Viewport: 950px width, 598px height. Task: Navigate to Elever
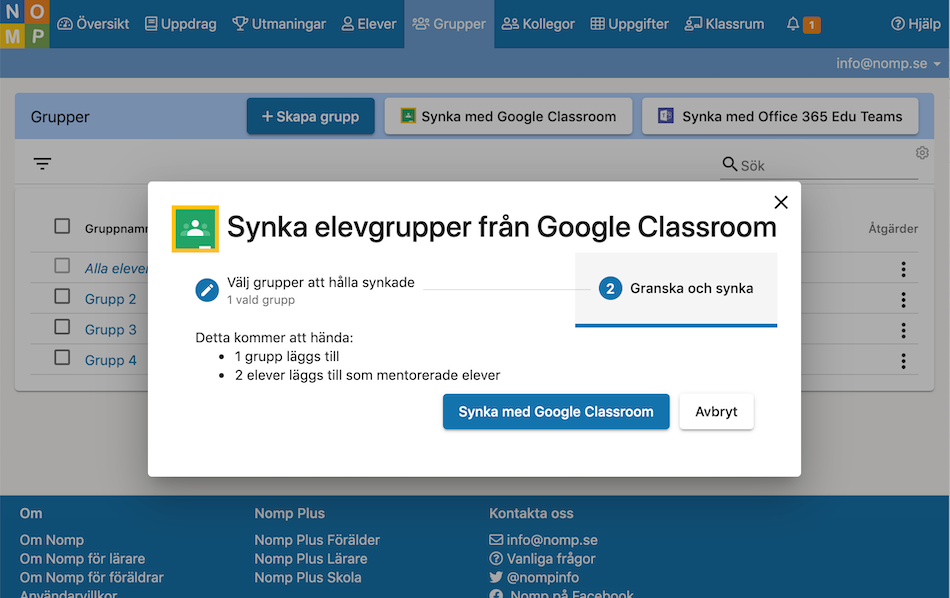tap(368, 24)
